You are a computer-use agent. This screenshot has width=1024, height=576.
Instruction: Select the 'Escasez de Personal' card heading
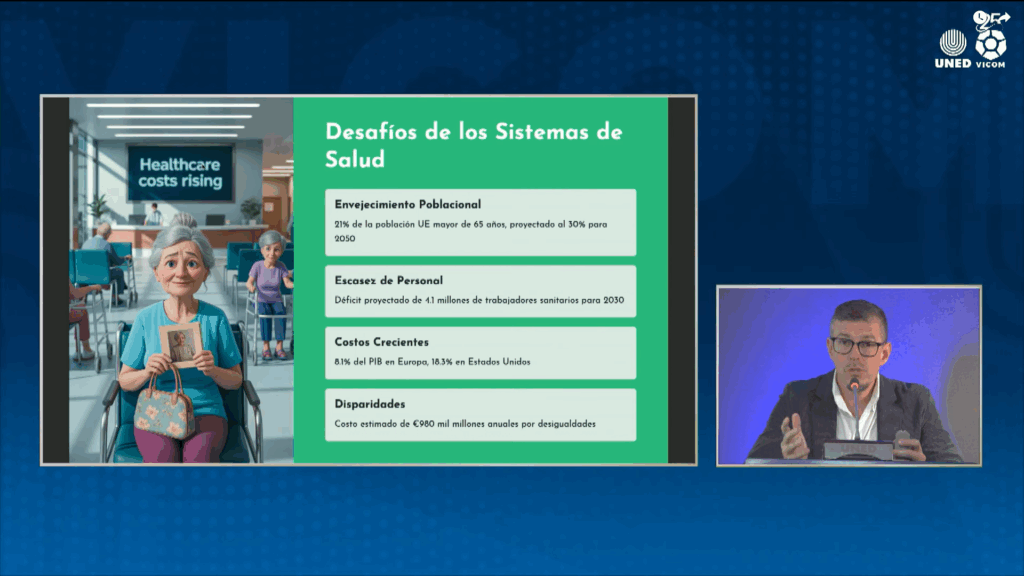388,280
